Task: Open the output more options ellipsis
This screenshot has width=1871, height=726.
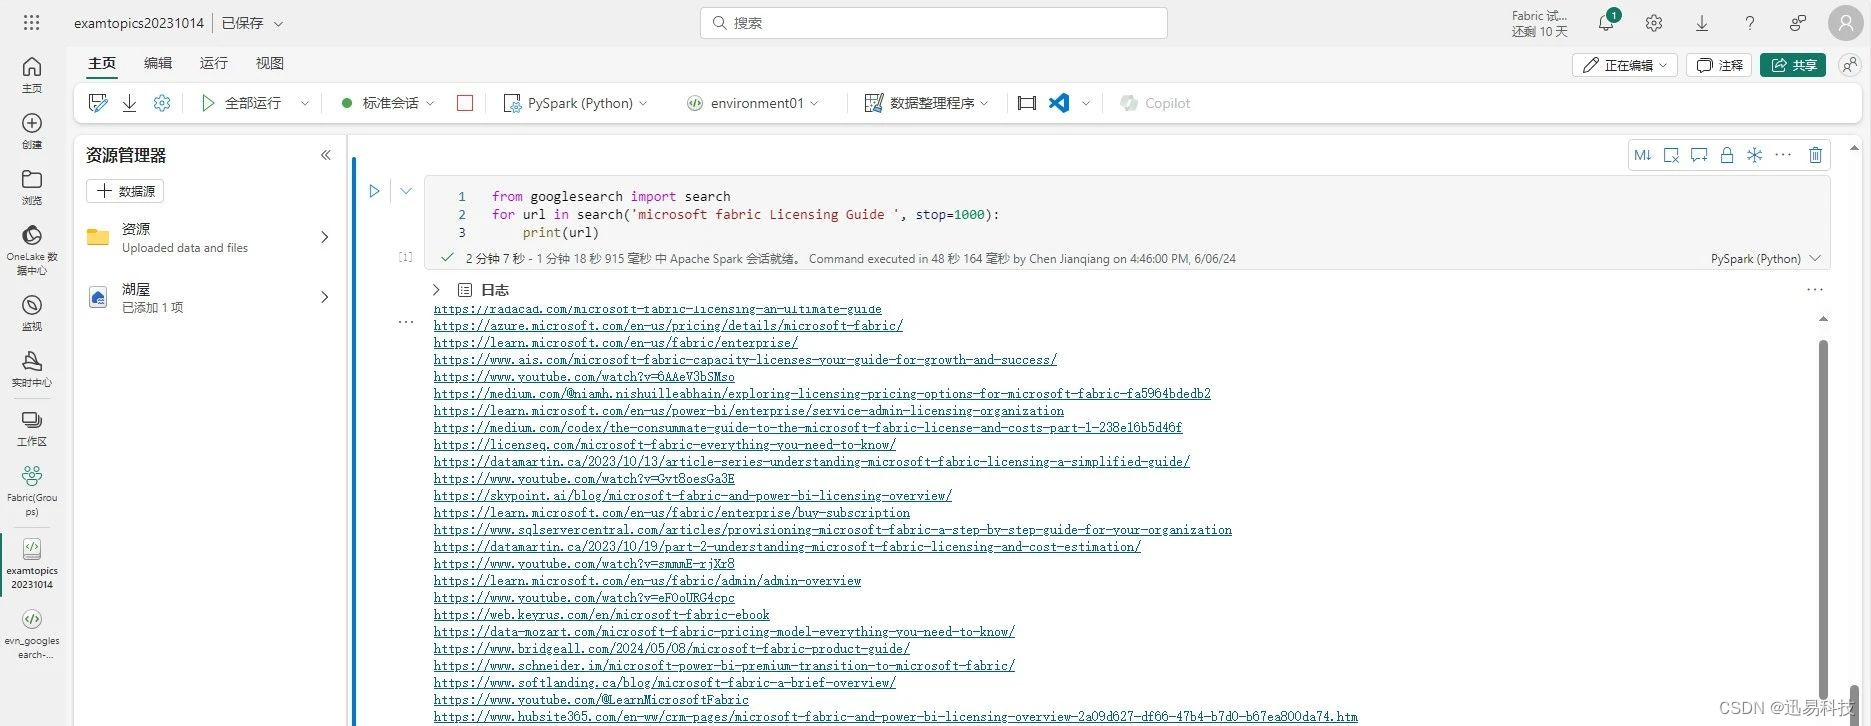Action: coord(1815,290)
